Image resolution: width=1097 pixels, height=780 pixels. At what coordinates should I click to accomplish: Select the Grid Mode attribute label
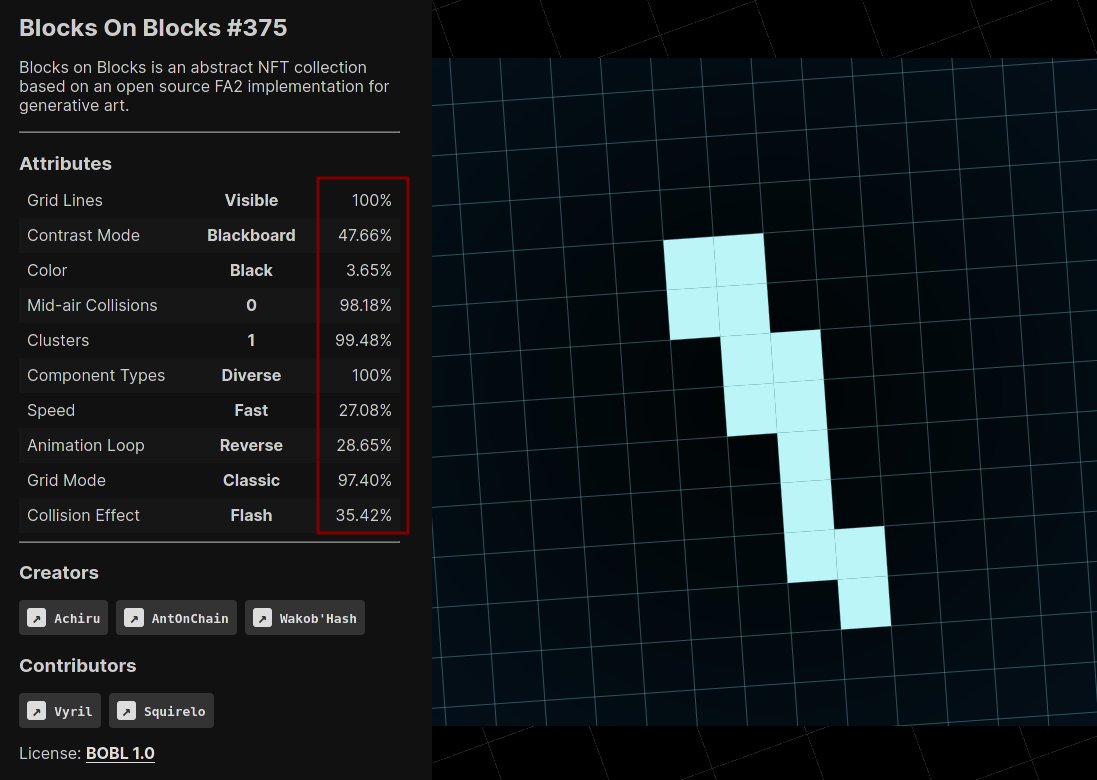click(66, 480)
